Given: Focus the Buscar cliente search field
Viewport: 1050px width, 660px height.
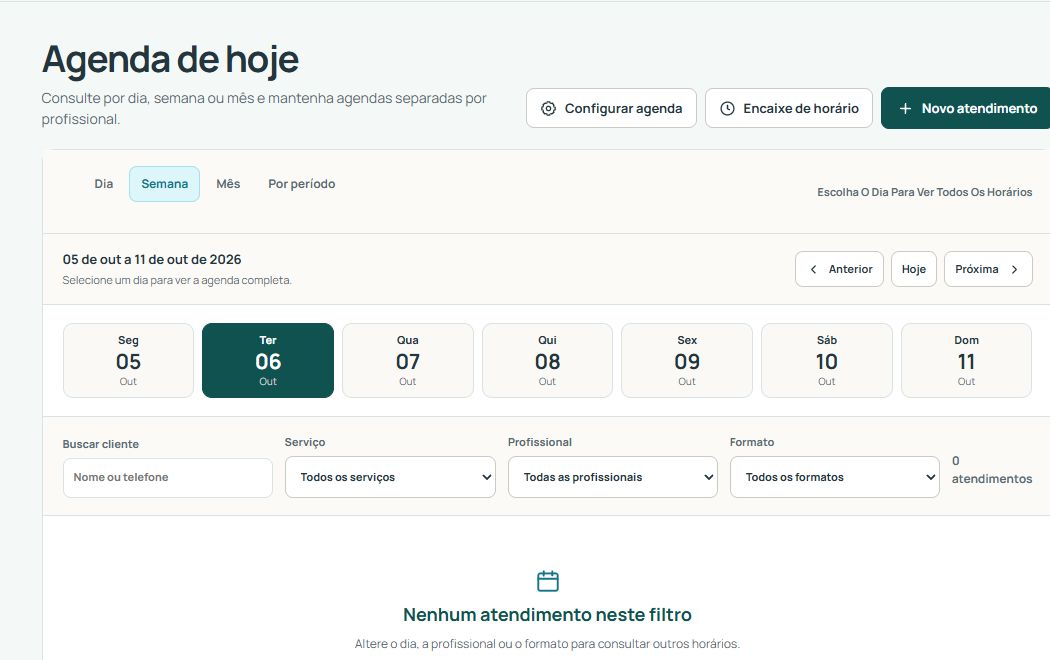Looking at the screenshot, I should point(168,478).
